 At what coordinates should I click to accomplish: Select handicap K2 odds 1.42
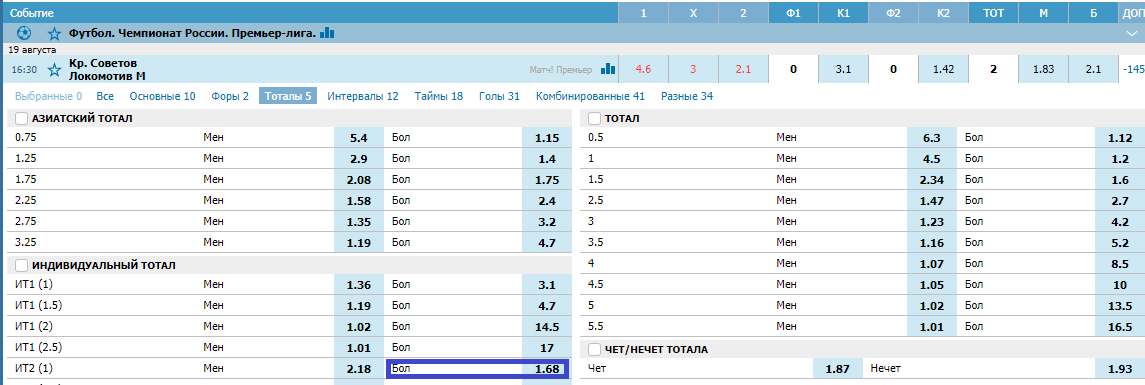943,69
